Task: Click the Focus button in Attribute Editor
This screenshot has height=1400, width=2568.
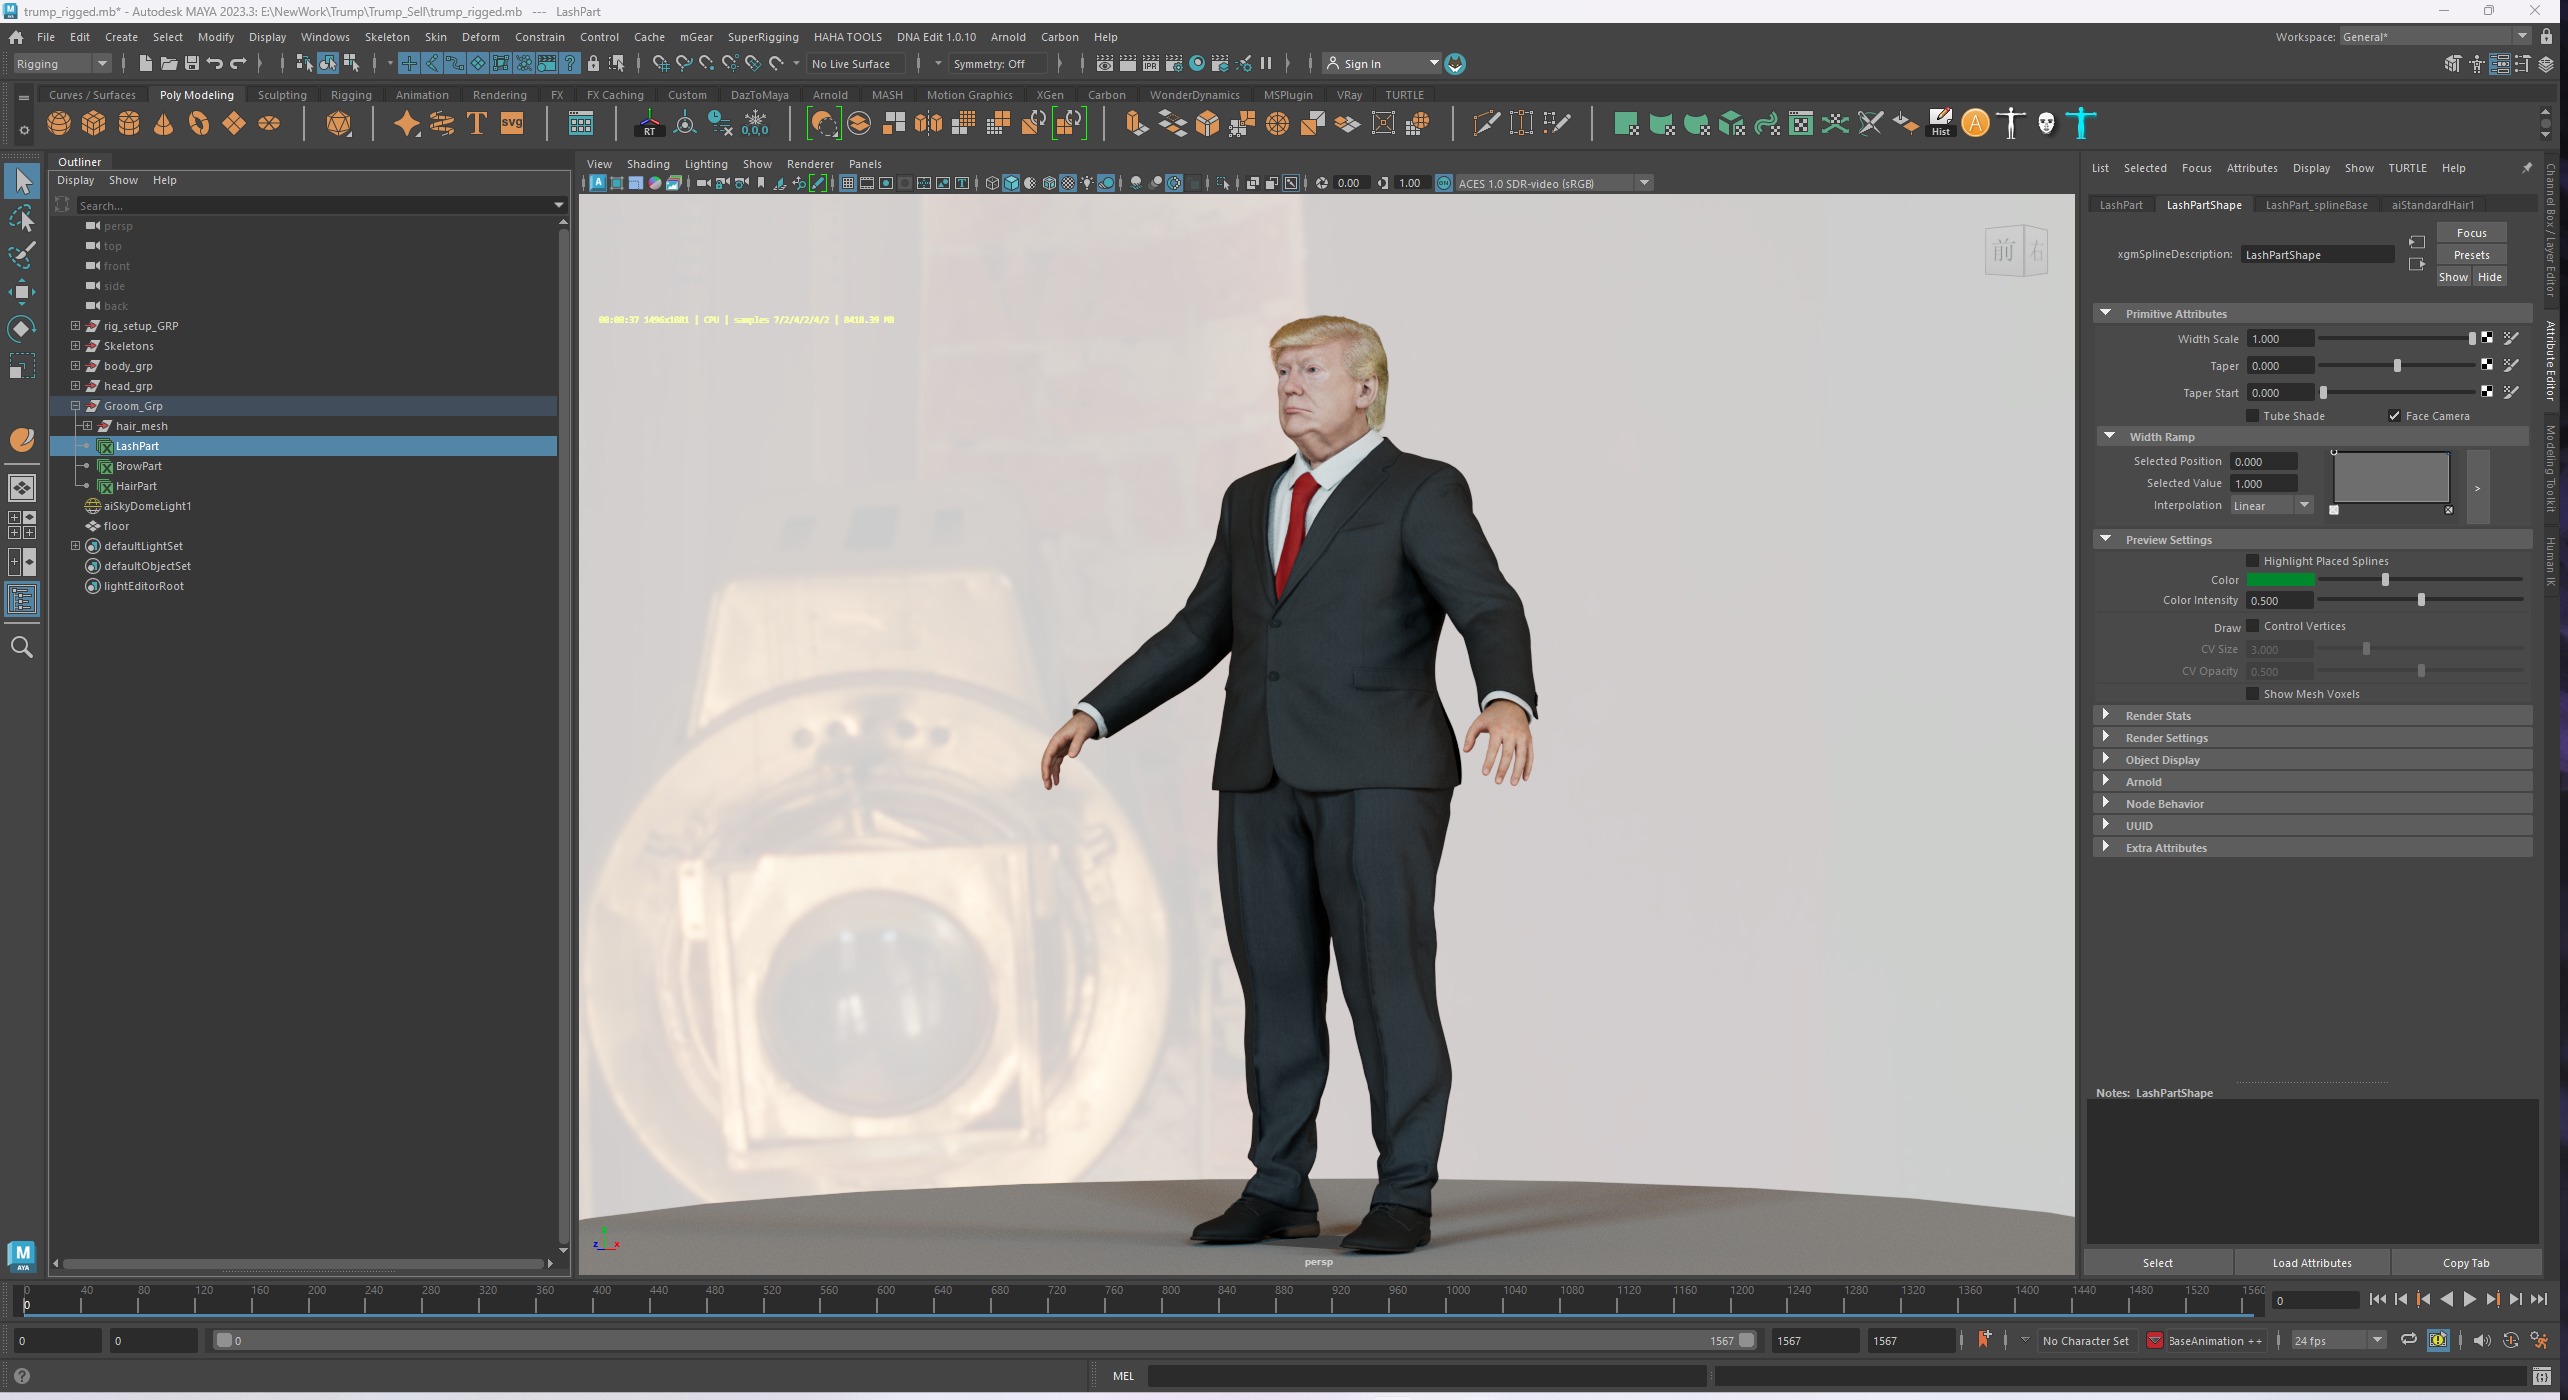Action: coord(2471,233)
